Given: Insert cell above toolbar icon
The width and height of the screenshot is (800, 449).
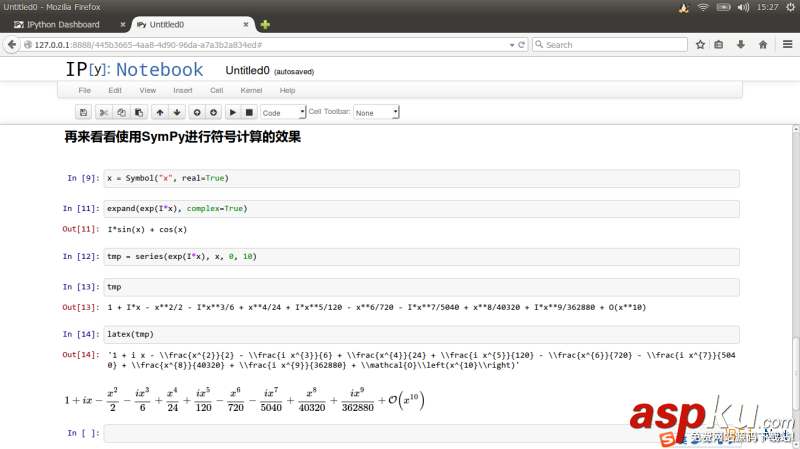Looking at the screenshot, I should (x=197, y=112).
